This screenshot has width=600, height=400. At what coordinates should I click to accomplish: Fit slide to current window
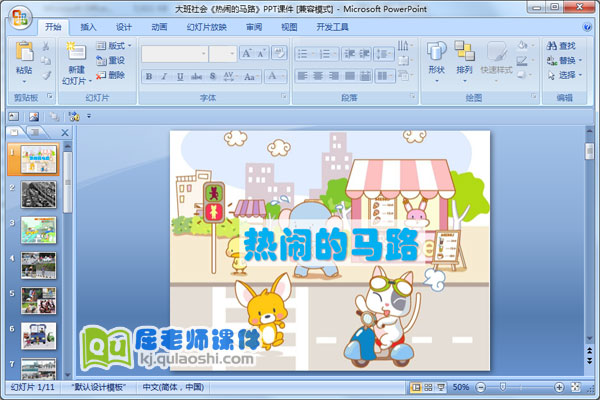tap(576, 387)
